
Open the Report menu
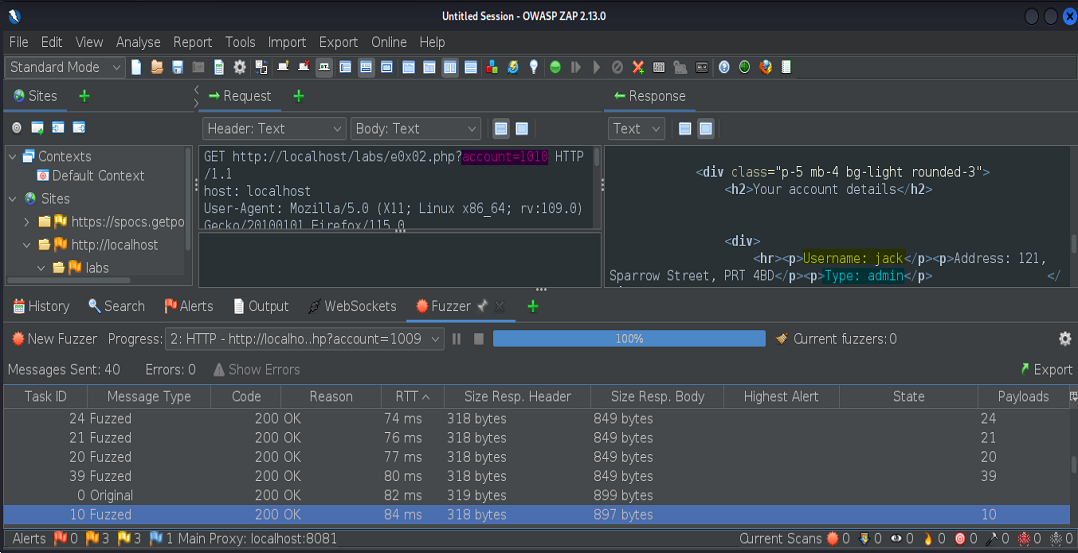pos(192,42)
